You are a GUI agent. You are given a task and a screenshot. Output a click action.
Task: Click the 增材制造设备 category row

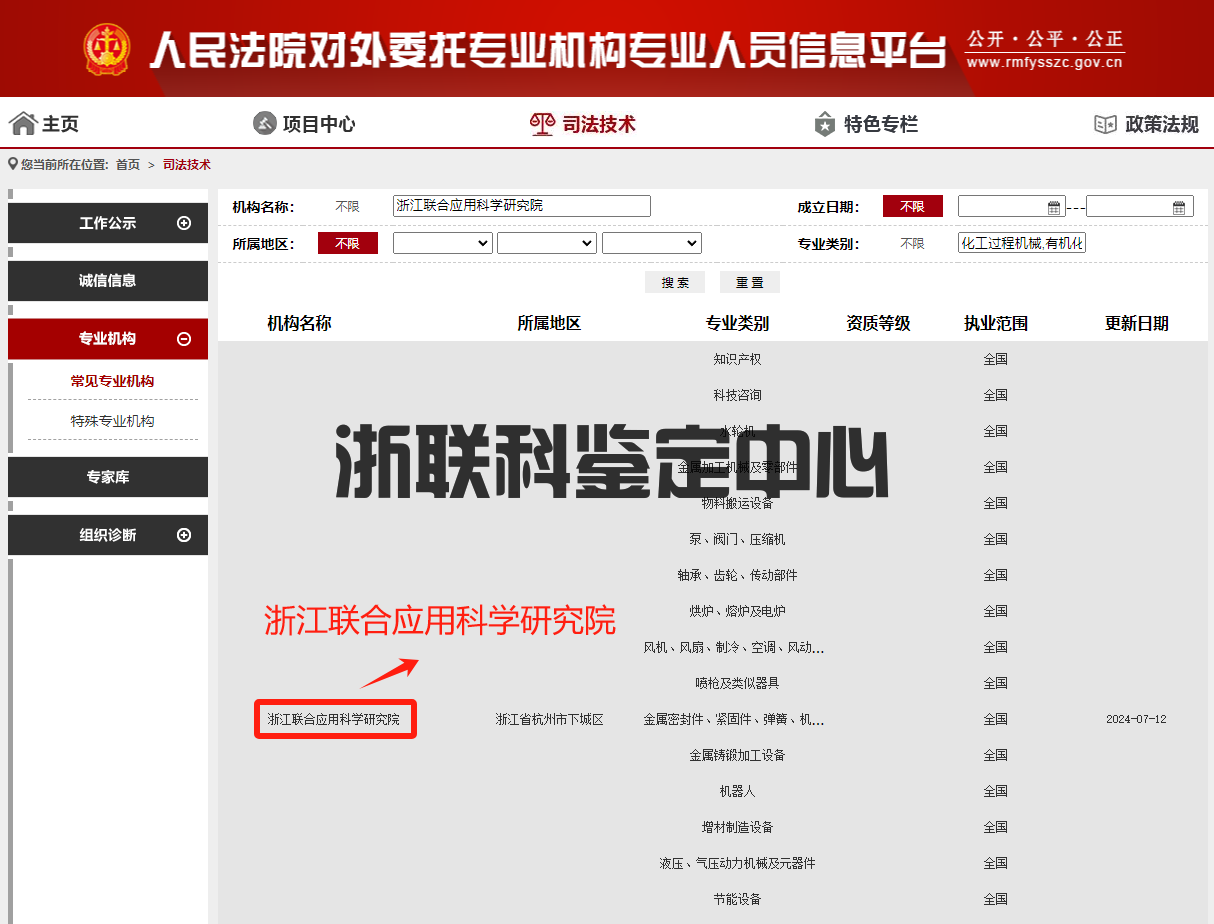point(738,827)
